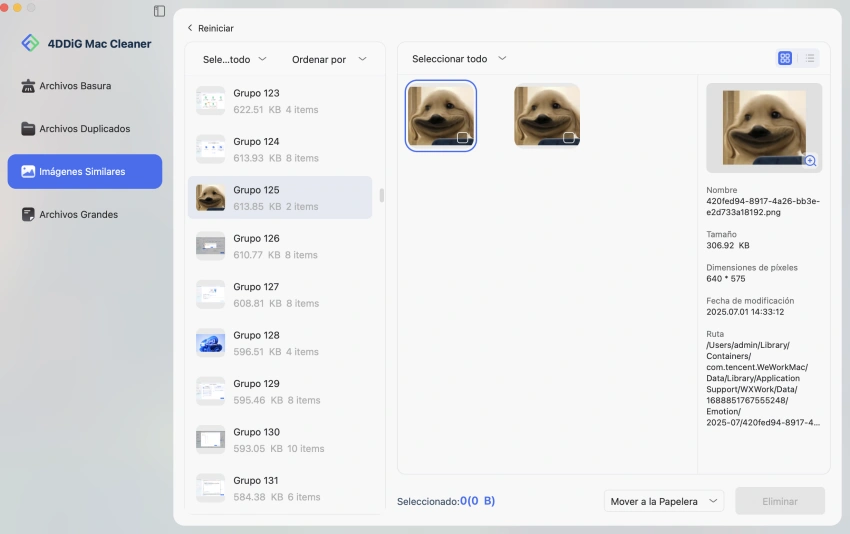
Task: Click the large preview image
Action: [764, 128]
